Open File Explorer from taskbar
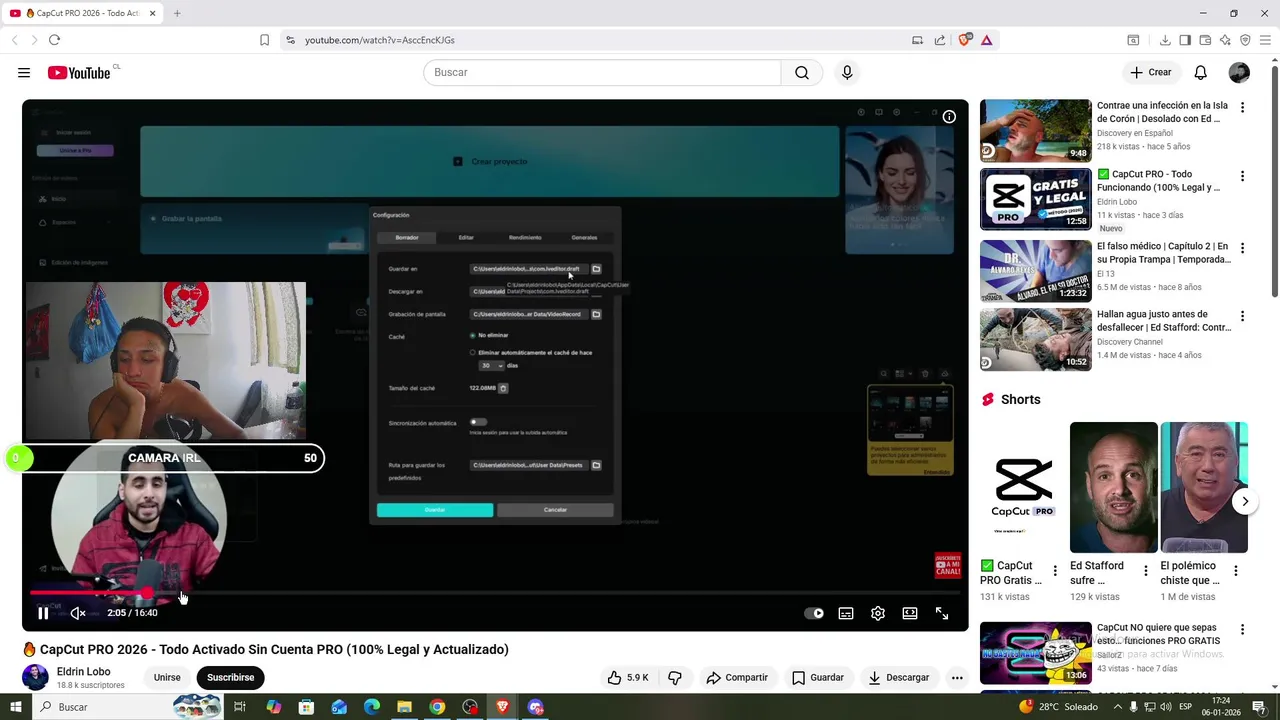 (x=404, y=707)
